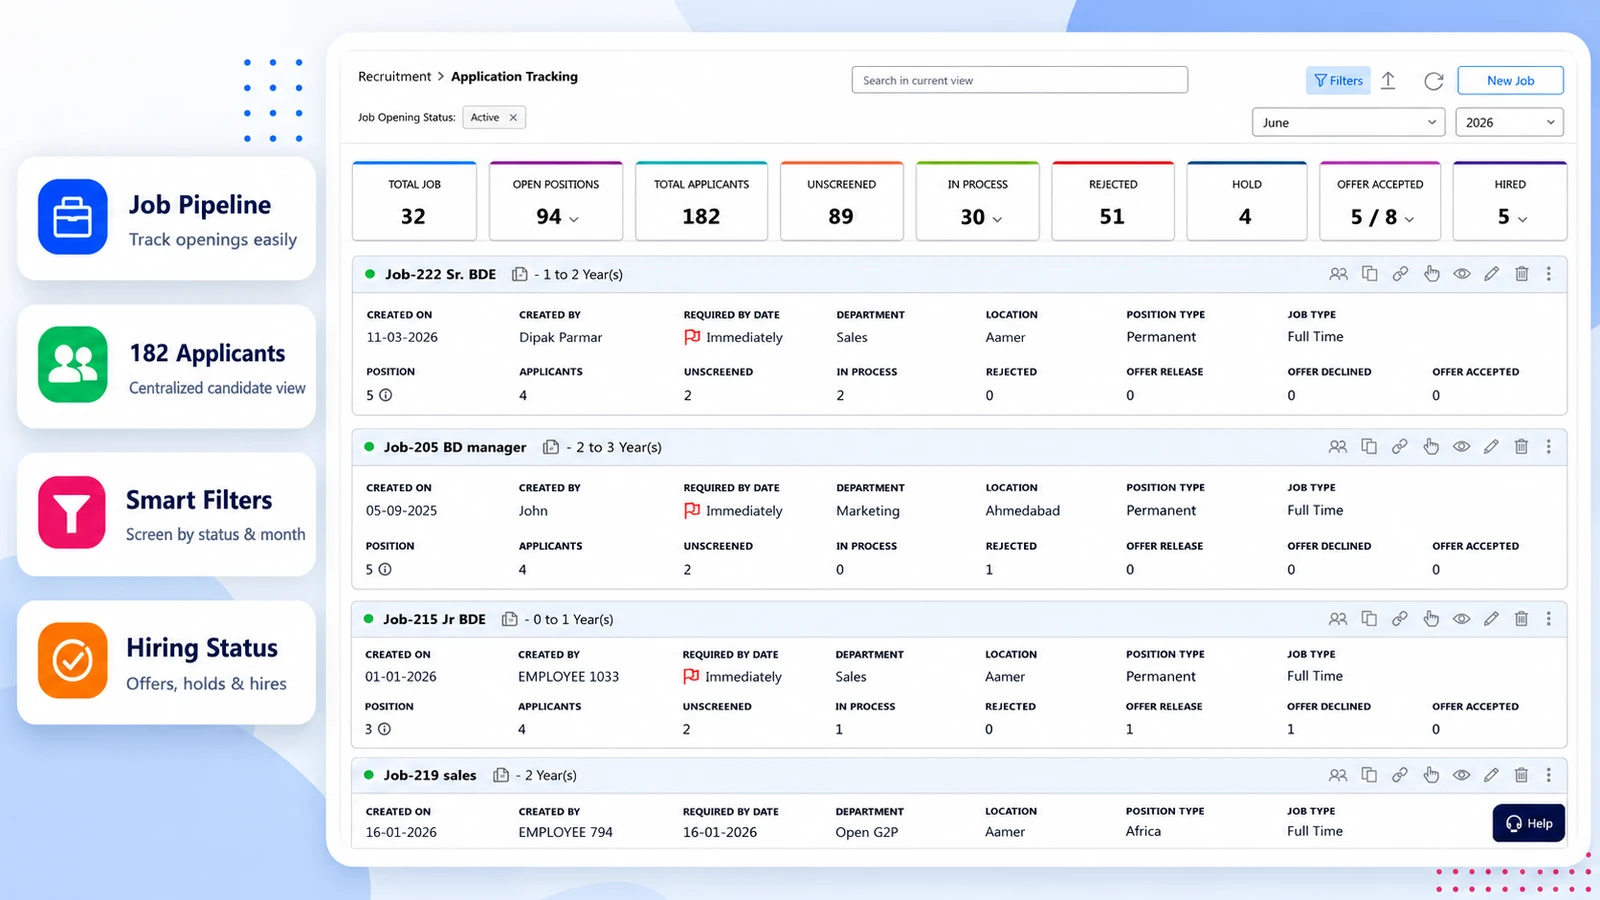Open job description document icon for Job-222

coord(519,274)
